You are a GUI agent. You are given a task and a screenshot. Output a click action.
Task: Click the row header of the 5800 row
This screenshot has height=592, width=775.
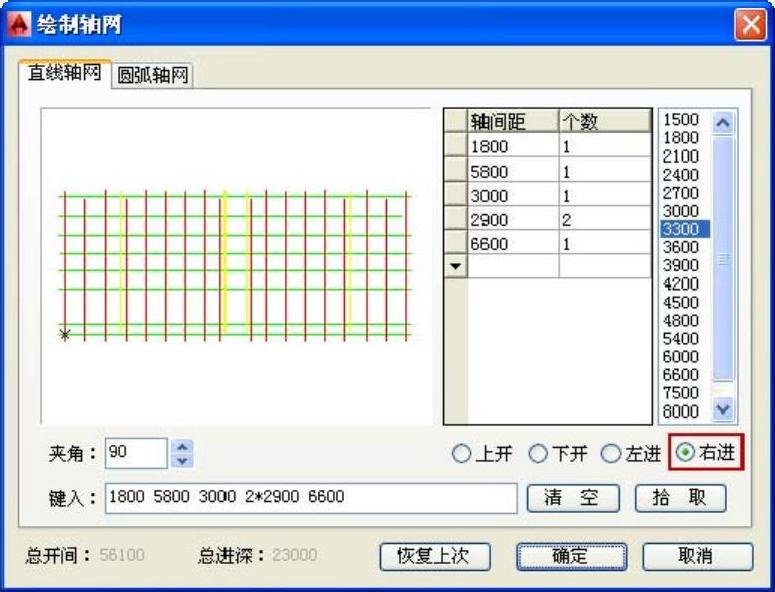(456, 170)
